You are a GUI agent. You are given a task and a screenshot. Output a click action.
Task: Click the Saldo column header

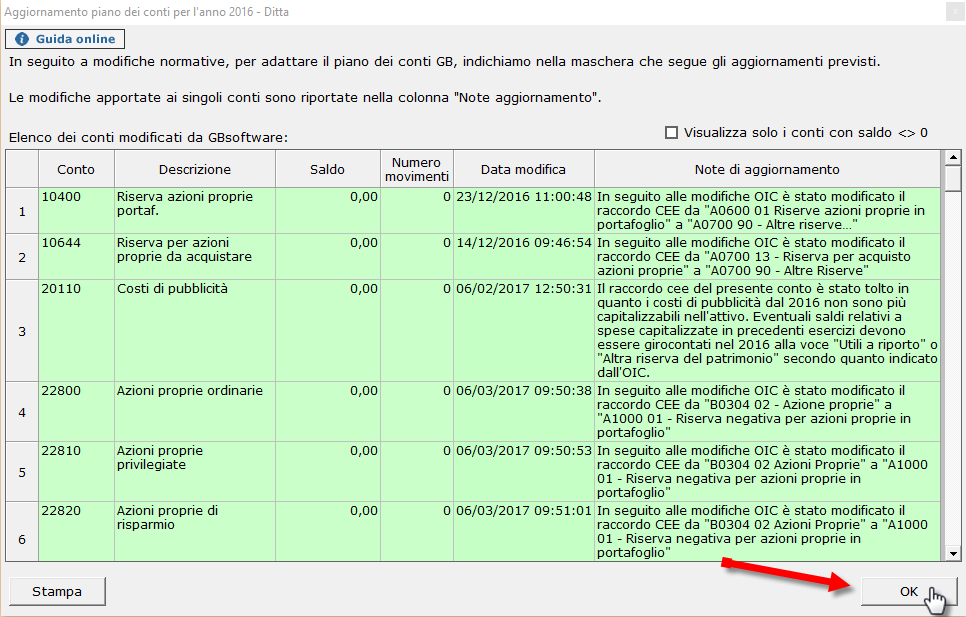tap(328, 169)
